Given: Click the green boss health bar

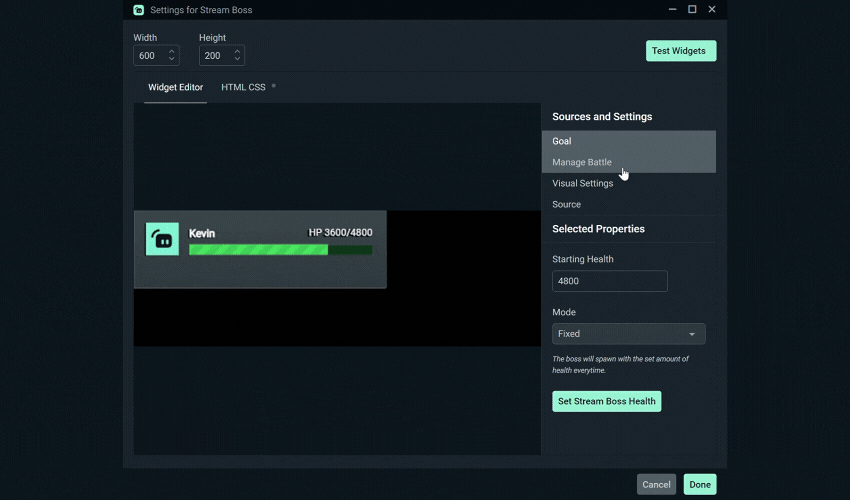Looking at the screenshot, I should [259, 250].
